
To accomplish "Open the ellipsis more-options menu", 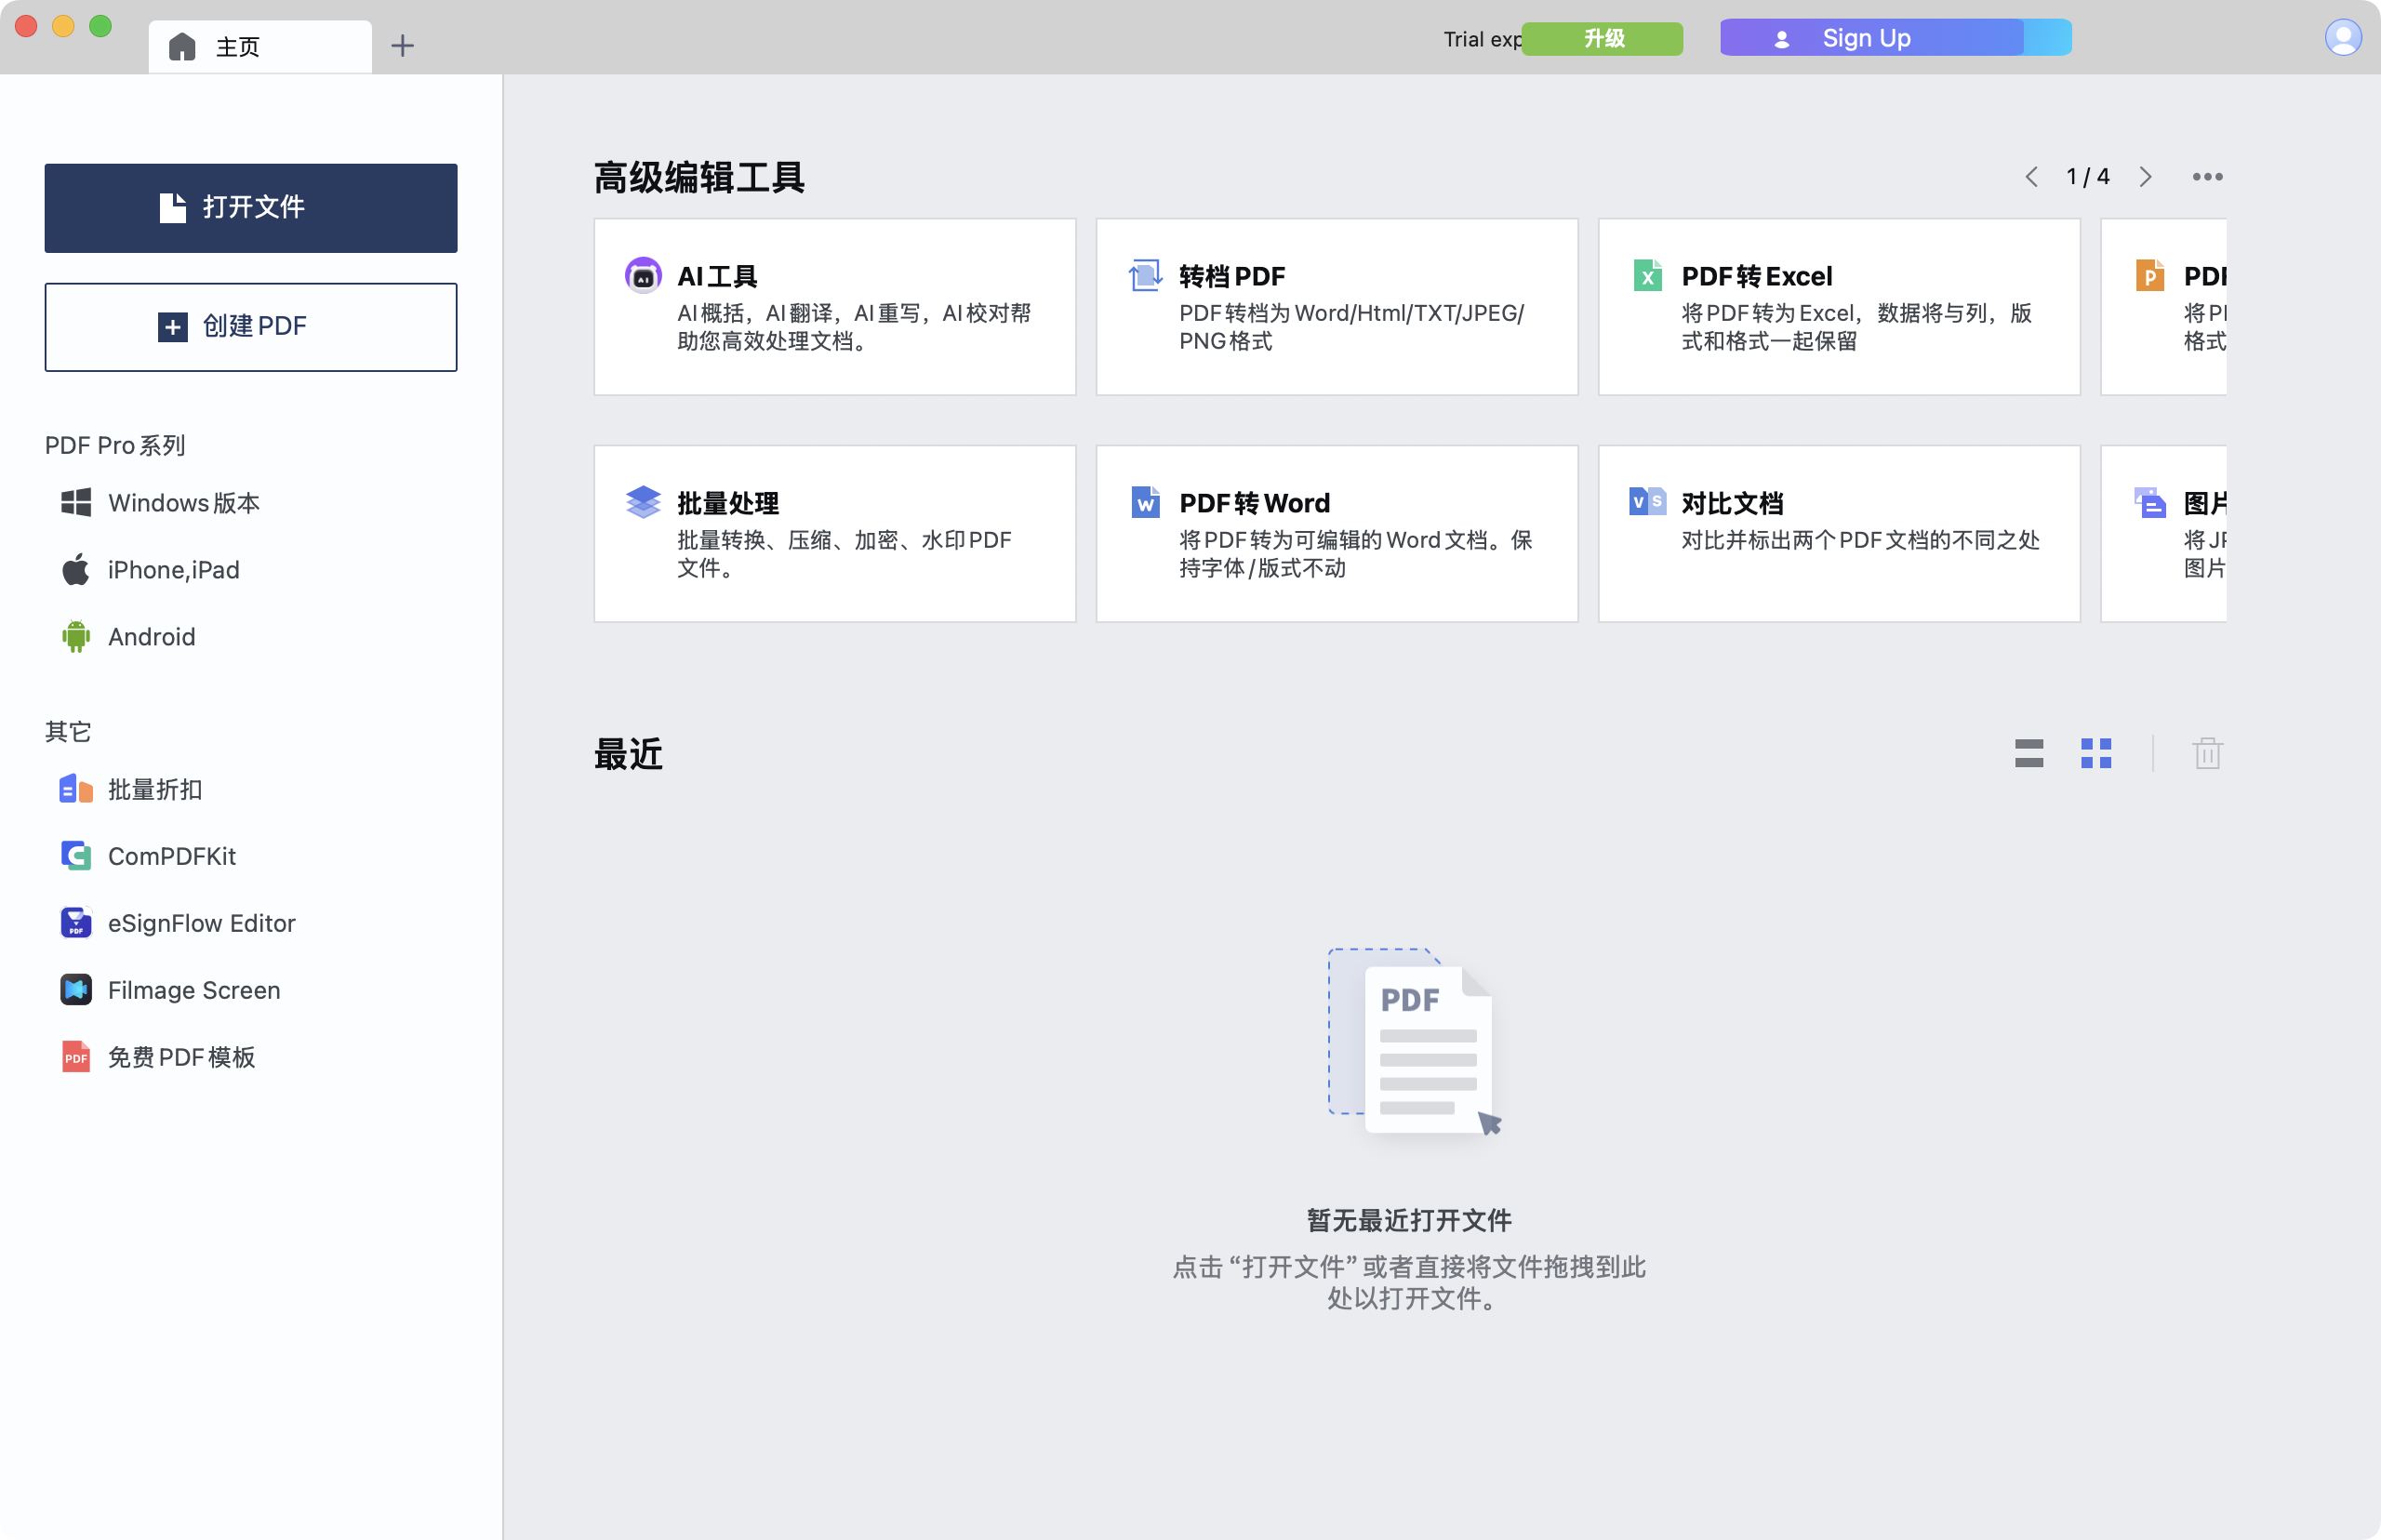I will 2207,176.
